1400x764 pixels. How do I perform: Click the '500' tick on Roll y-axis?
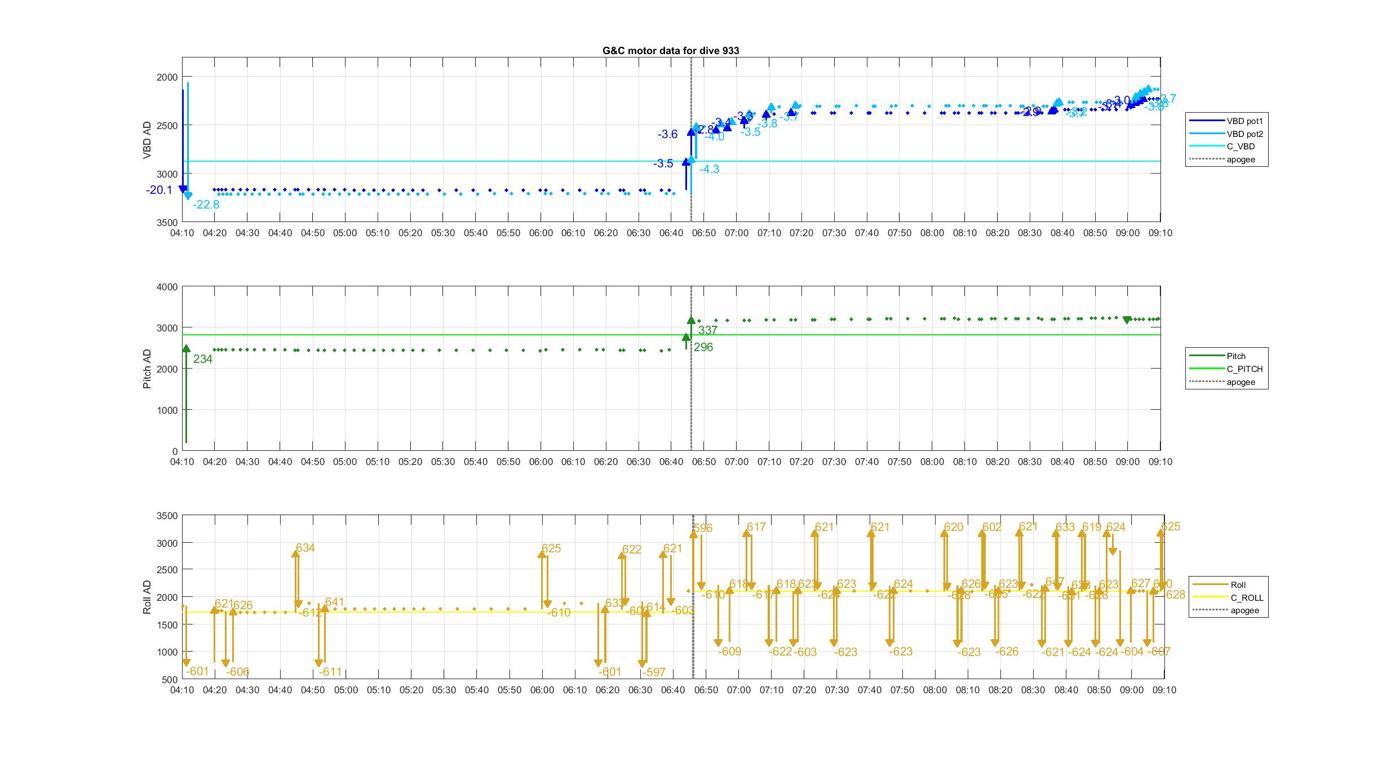[x=169, y=680]
